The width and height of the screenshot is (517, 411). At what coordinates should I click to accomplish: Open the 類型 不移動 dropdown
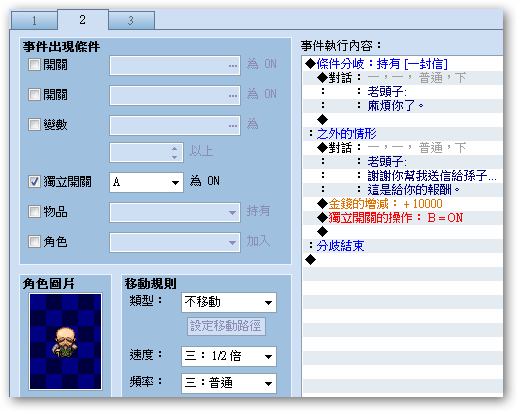click(x=229, y=302)
